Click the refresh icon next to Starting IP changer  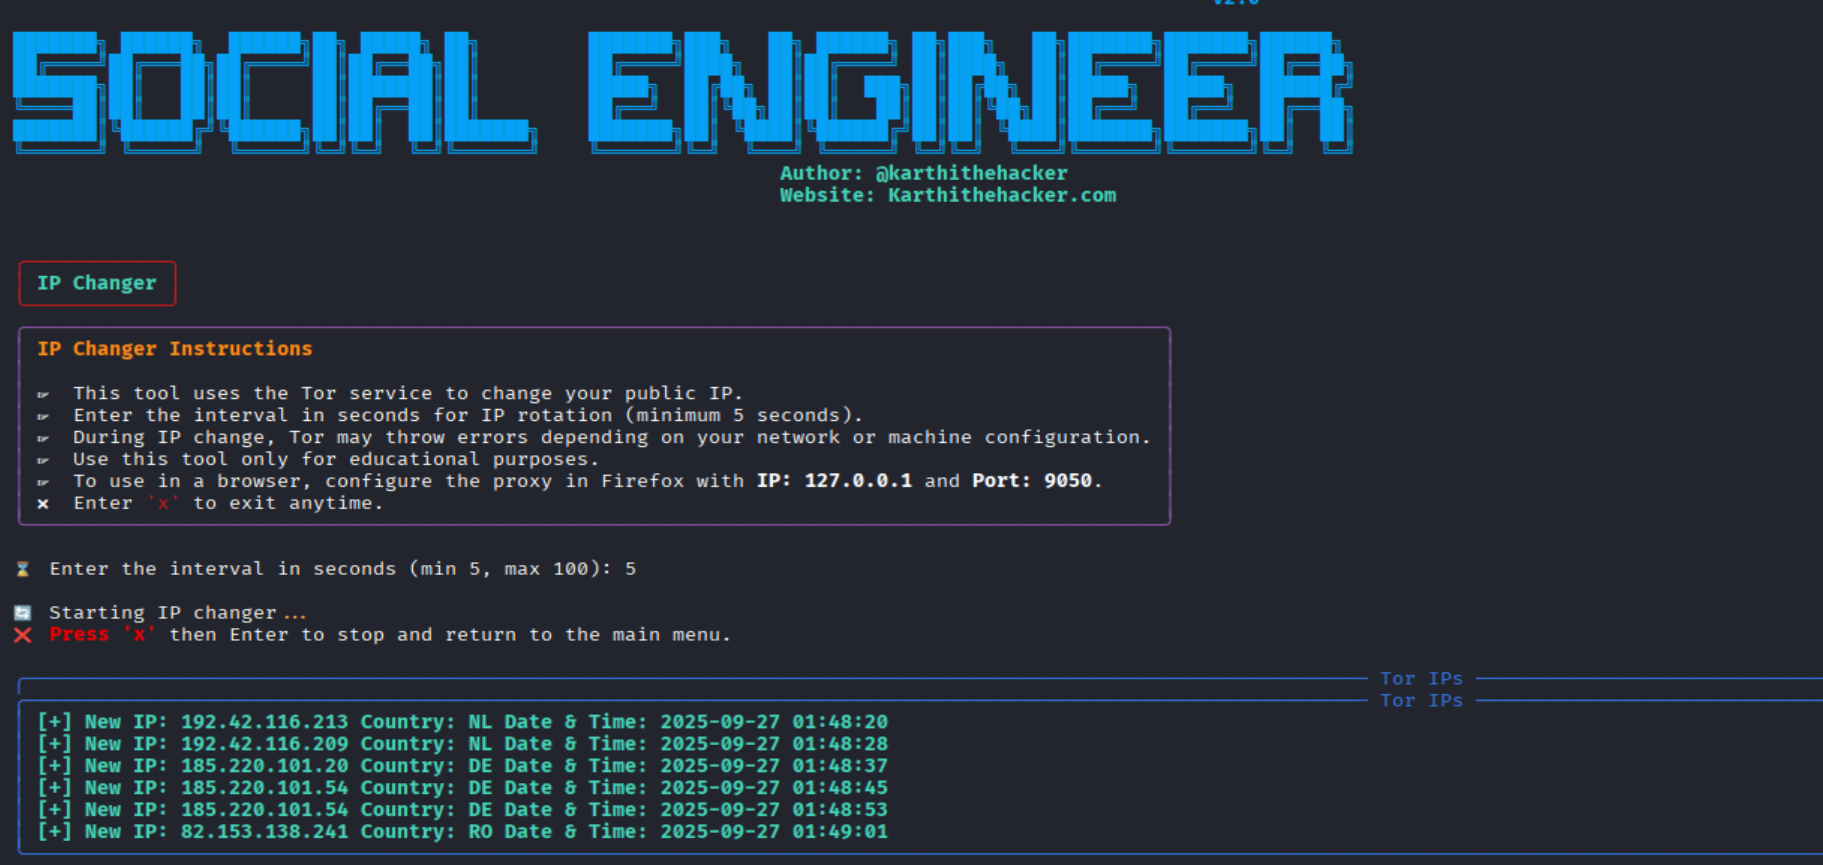[23, 613]
